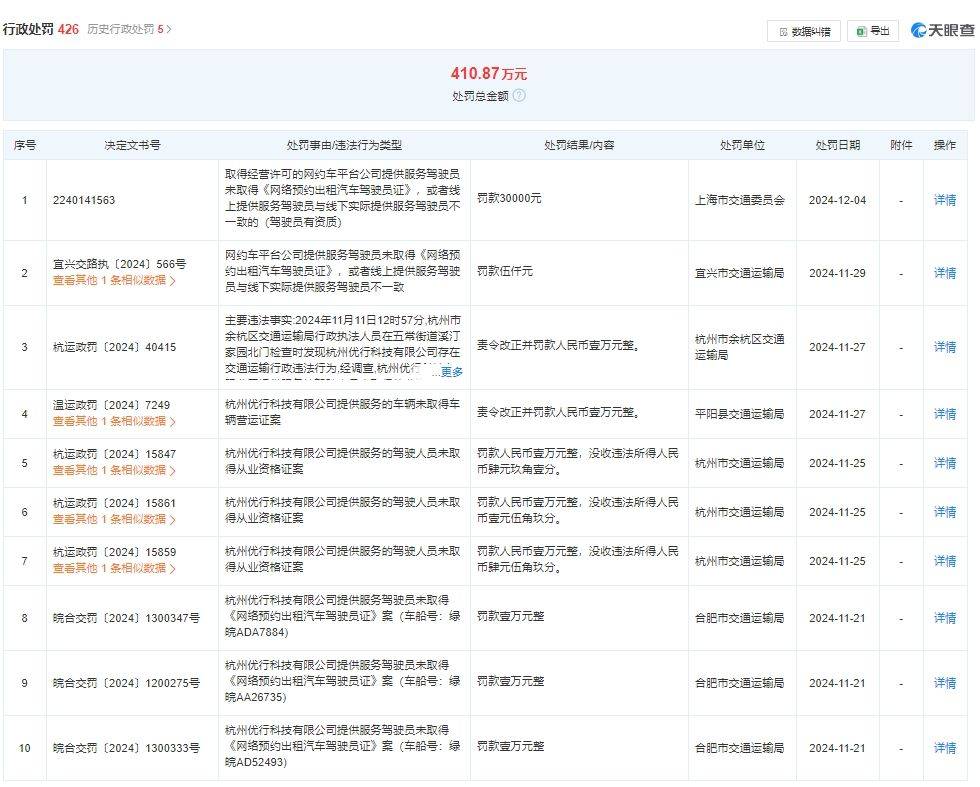Expand similar data under 宜兴交路执 566号

point(114,281)
